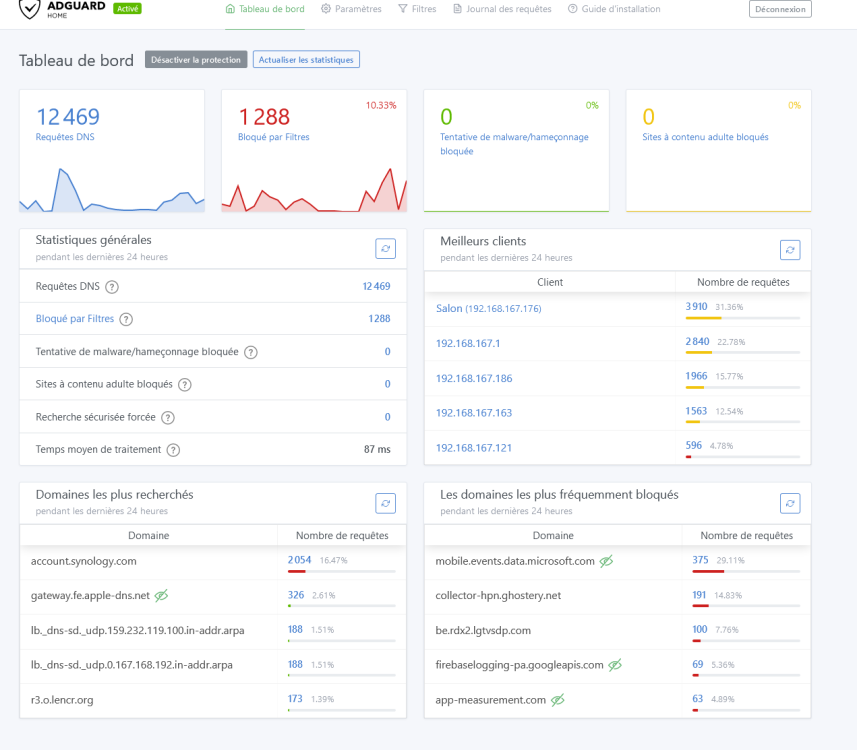Open the Bloqué par Filtres link in statistics
This screenshot has height=750, width=857.
[x=75, y=319]
